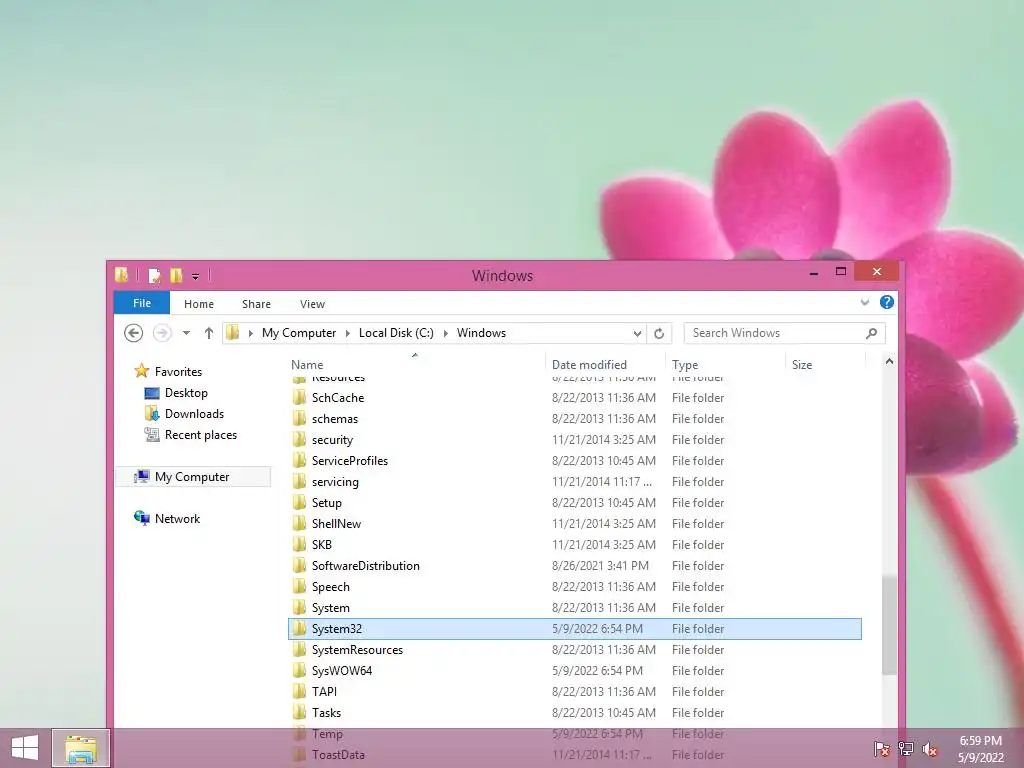Select the security folder icon
The image size is (1024, 768).
(x=299, y=440)
